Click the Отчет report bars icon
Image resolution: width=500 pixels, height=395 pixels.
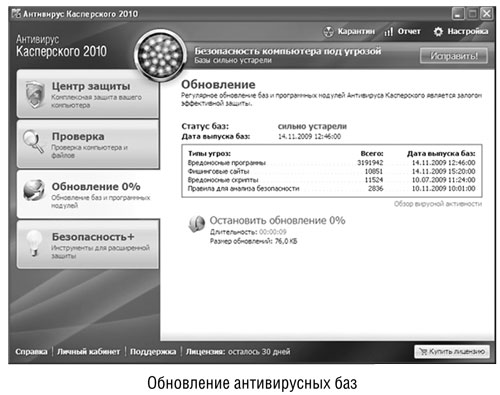(x=389, y=32)
